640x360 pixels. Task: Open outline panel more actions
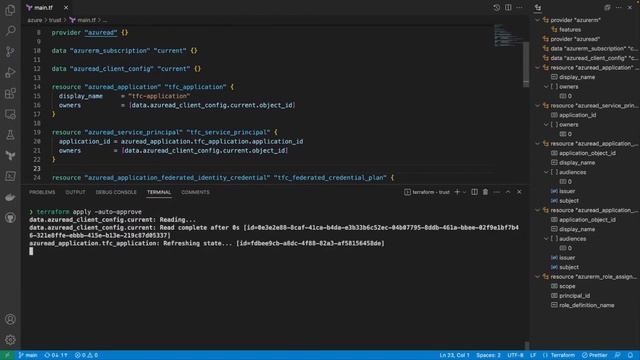[619, 7]
